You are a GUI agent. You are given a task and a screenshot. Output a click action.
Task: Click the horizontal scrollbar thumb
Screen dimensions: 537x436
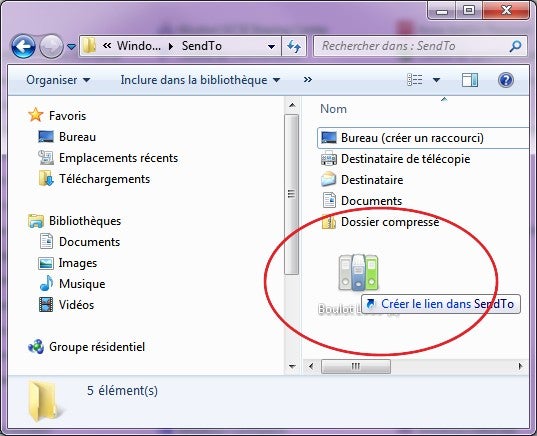pyautogui.click(x=355, y=366)
